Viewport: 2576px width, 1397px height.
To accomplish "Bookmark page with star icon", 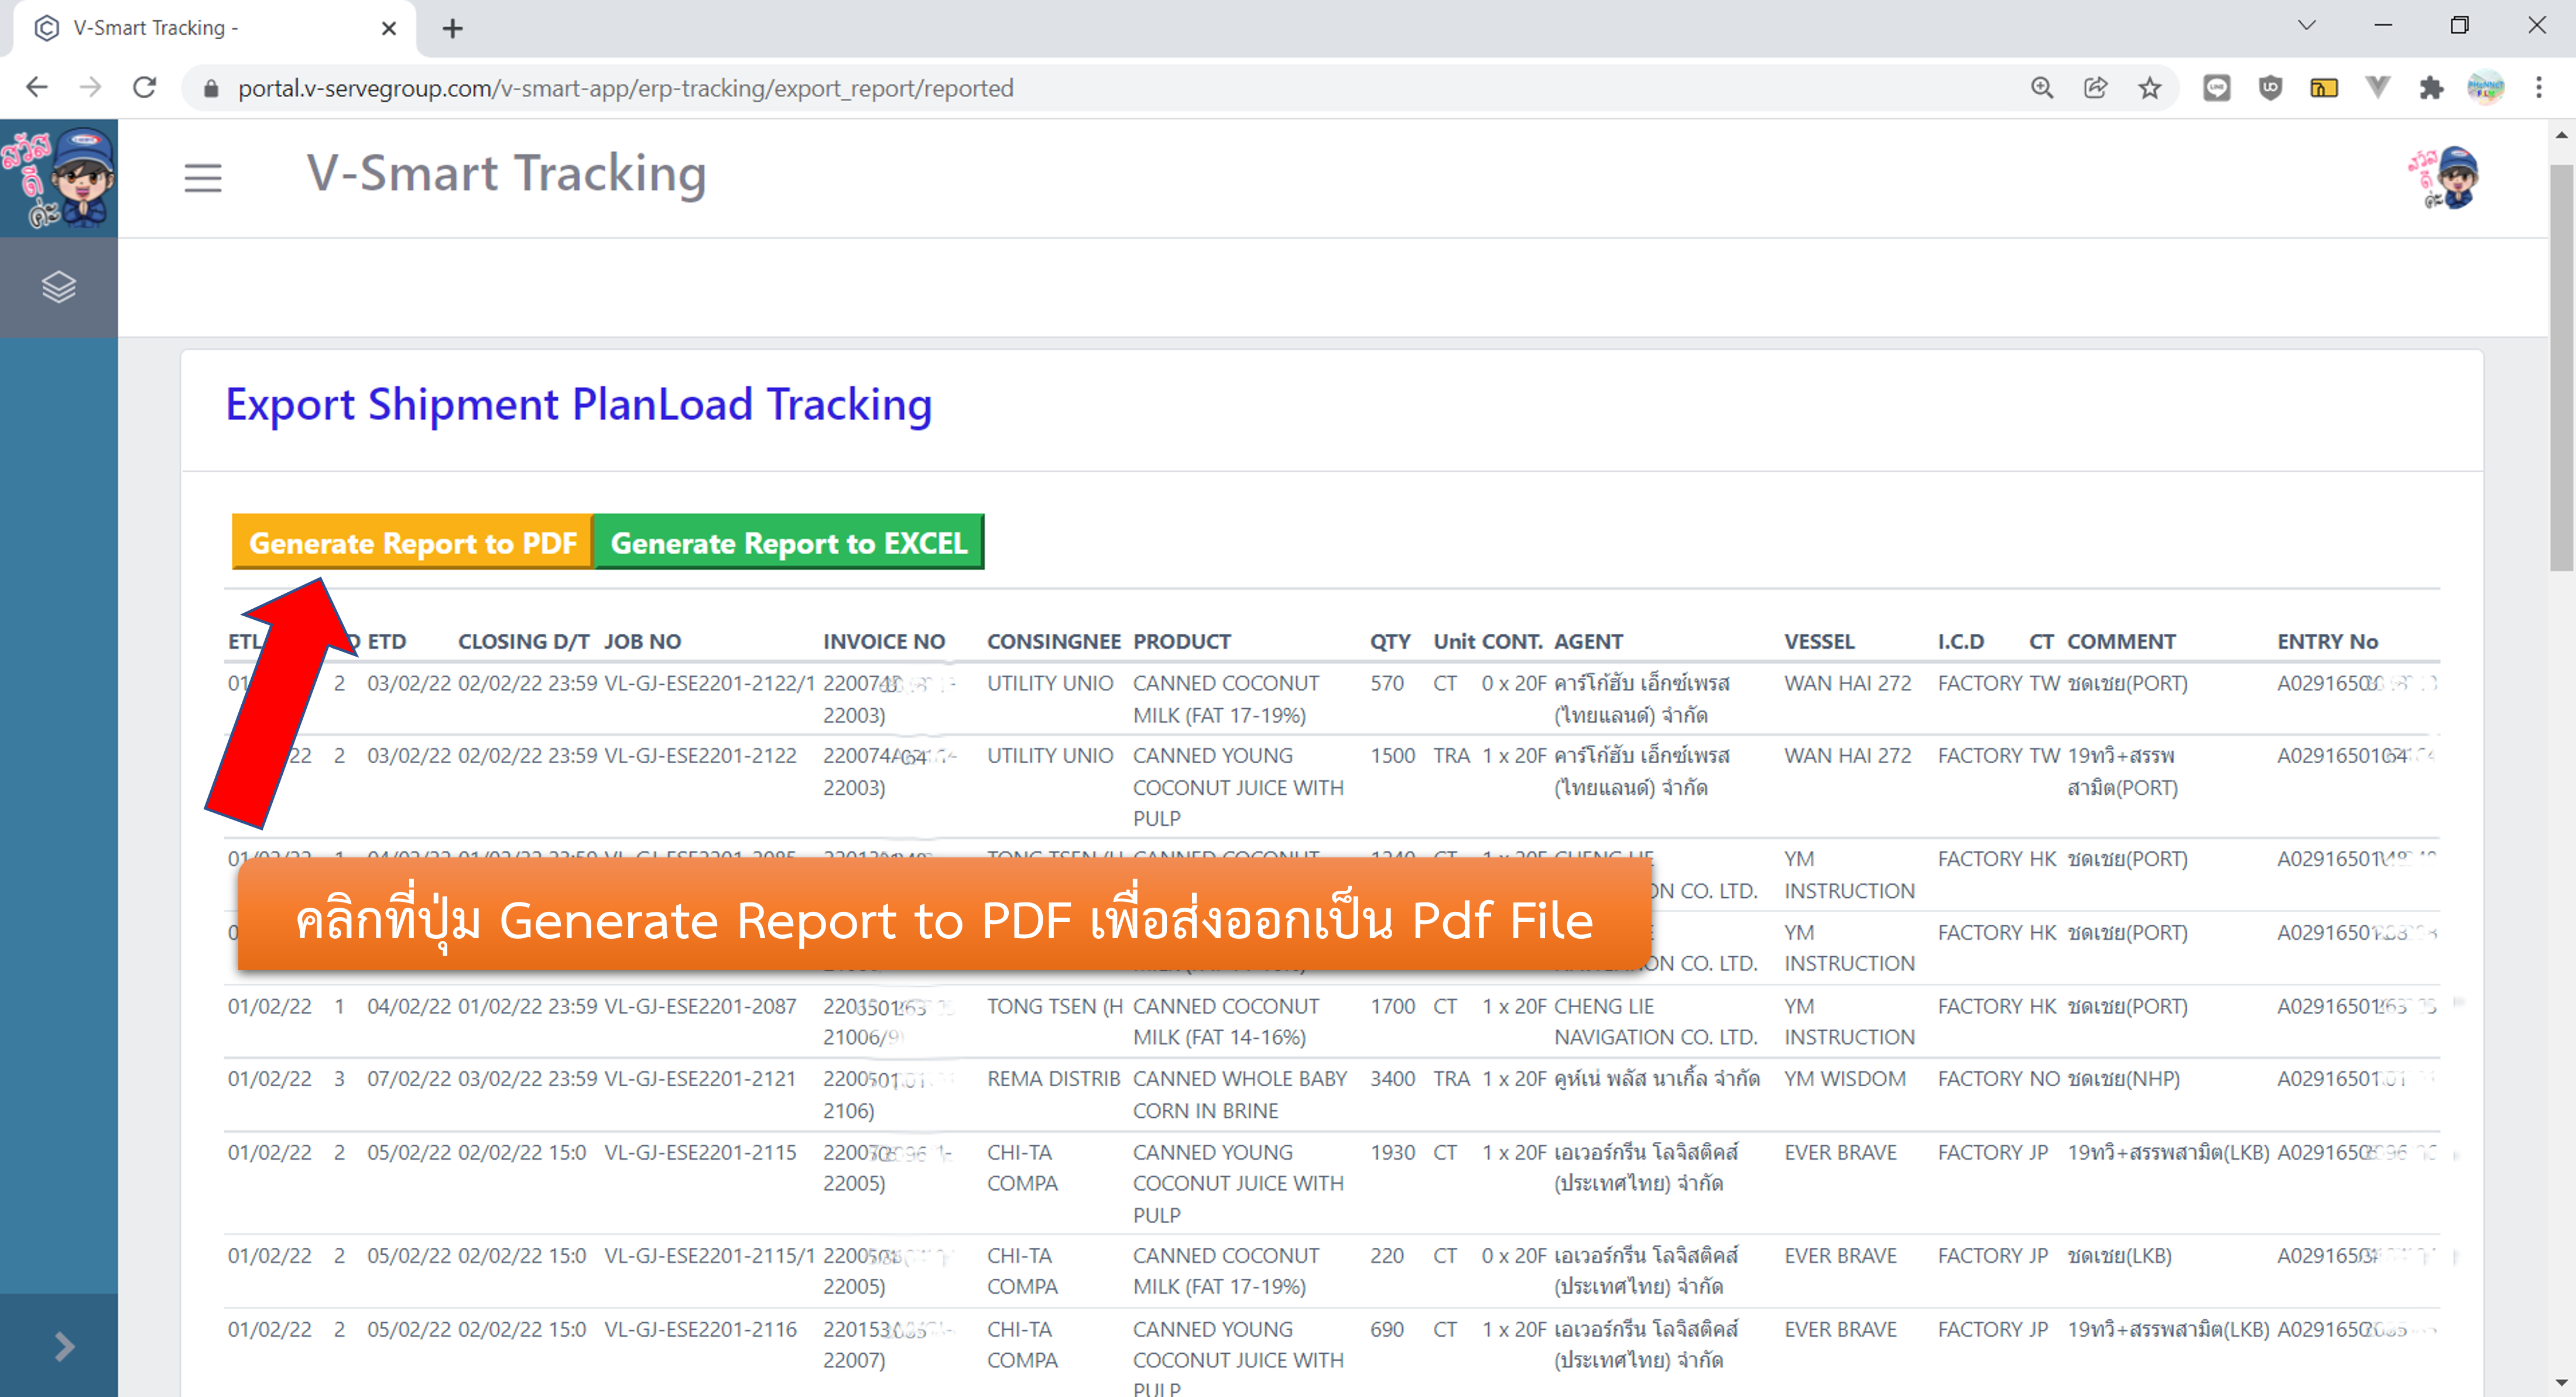I will coord(2150,88).
